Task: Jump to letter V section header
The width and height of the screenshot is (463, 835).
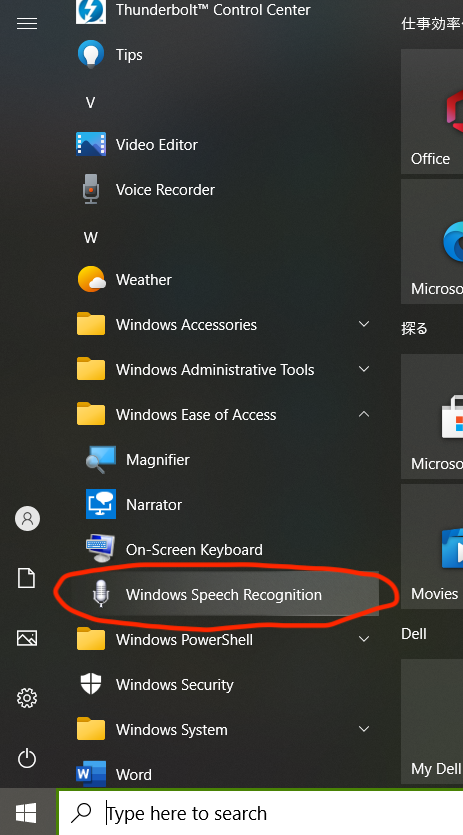Action: [90, 103]
